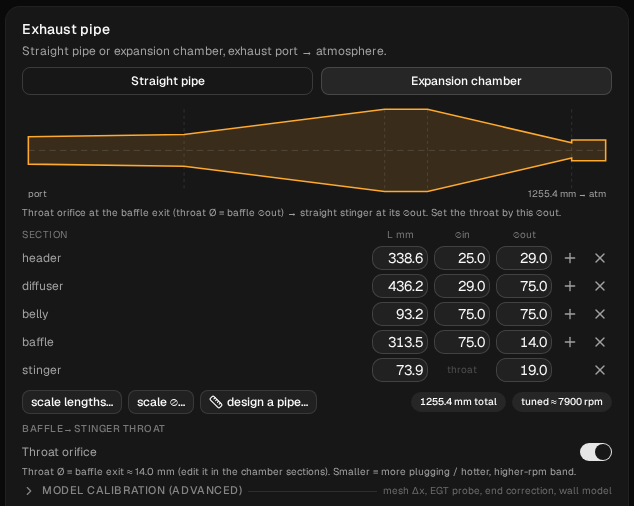Viewport: 634px width, 506px height.
Task: Toggle the Throat orifice switch
Action: click(596, 452)
